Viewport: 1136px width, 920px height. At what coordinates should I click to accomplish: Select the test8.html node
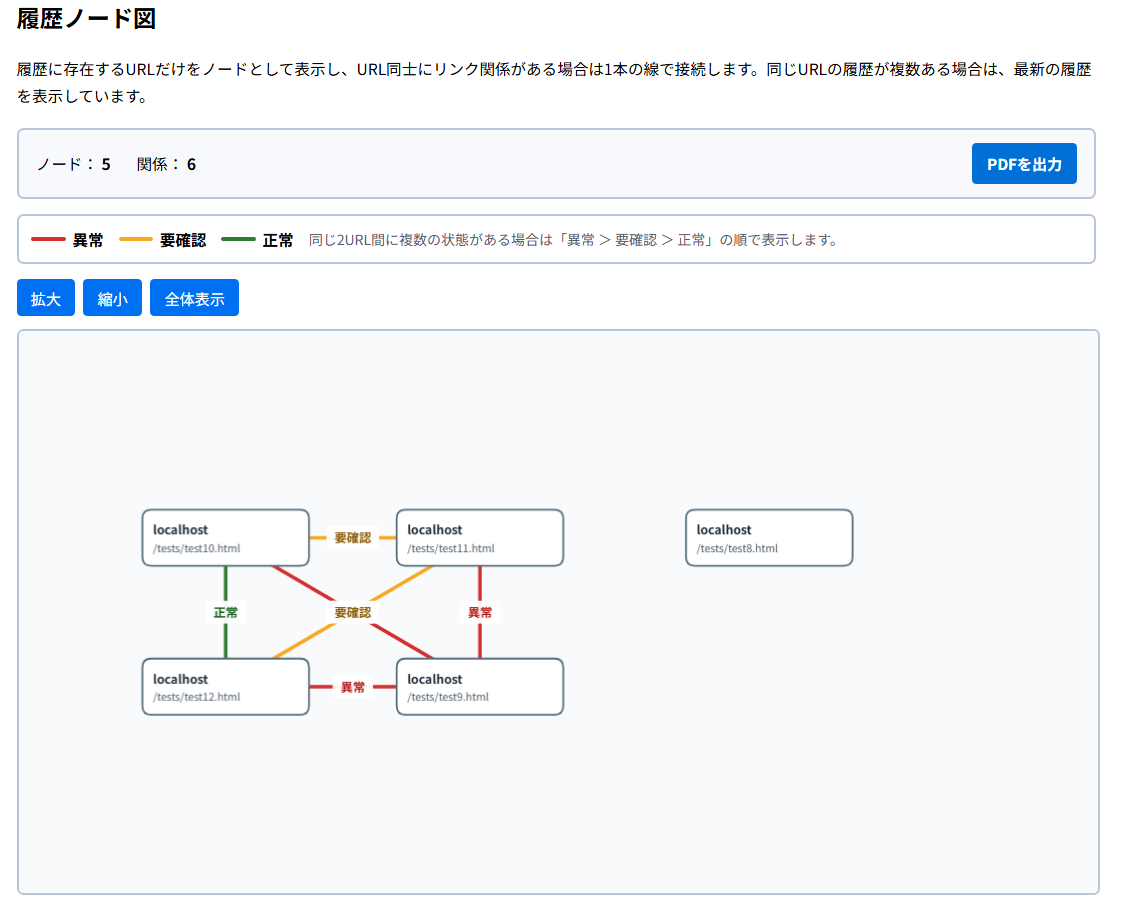(769, 538)
